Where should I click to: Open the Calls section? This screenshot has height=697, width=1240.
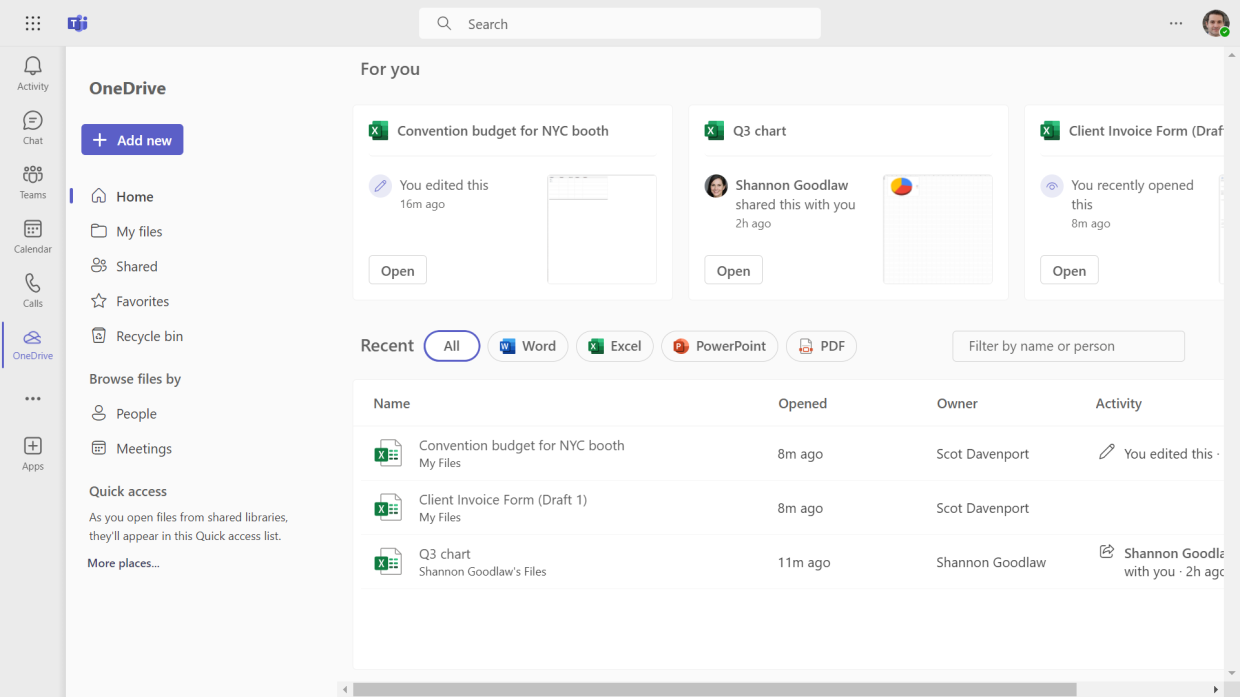pyautogui.click(x=32, y=290)
